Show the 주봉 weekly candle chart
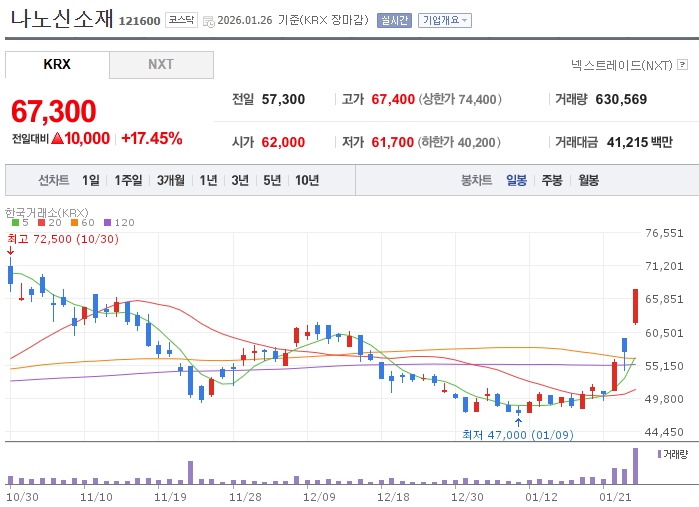 552,180
